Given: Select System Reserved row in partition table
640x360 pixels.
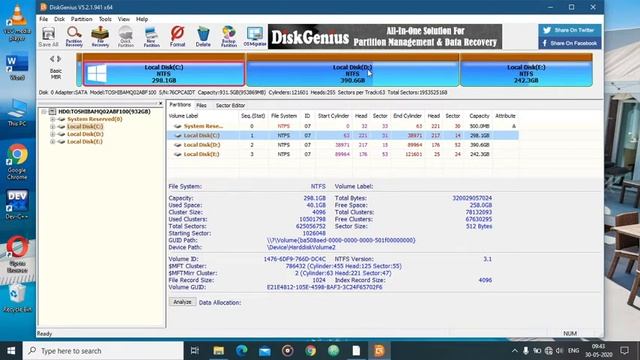Looking at the screenshot, I should [343, 126].
